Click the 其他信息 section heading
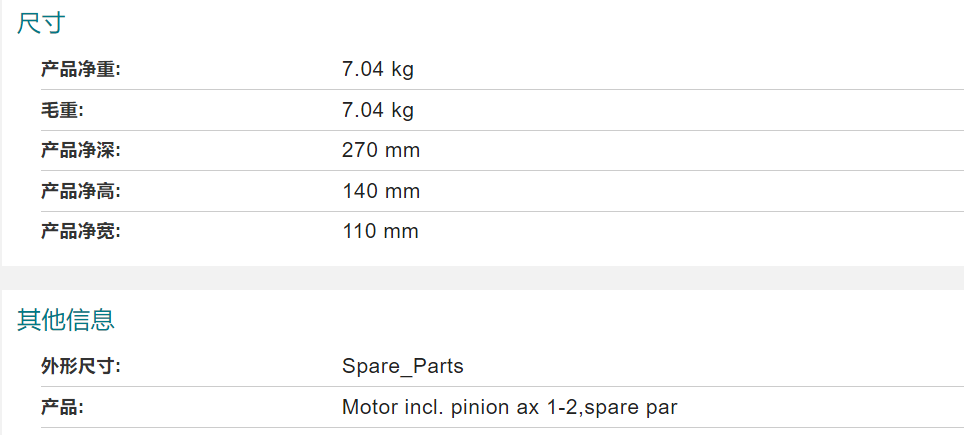Viewport: 964px width, 435px height. click(x=66, y=320)
